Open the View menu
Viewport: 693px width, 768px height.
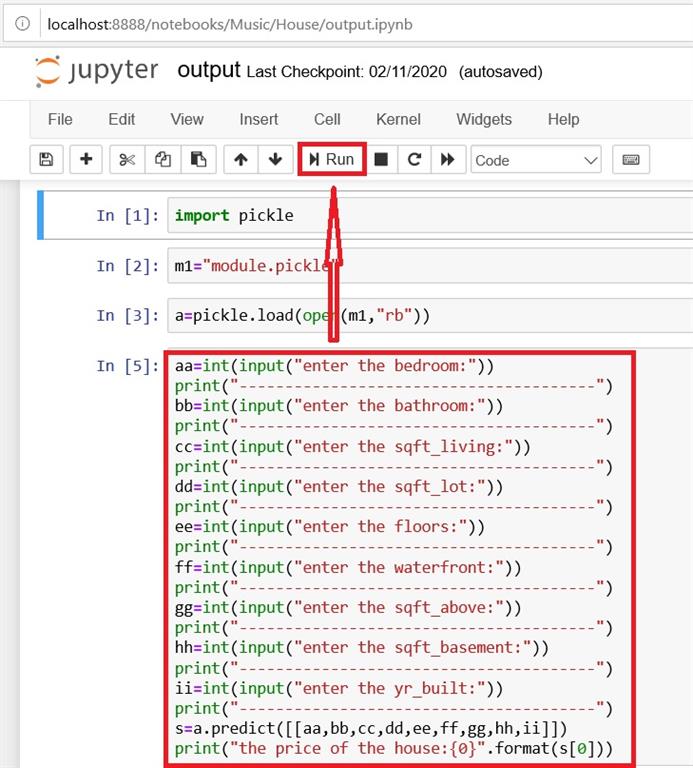pos(187,120)
